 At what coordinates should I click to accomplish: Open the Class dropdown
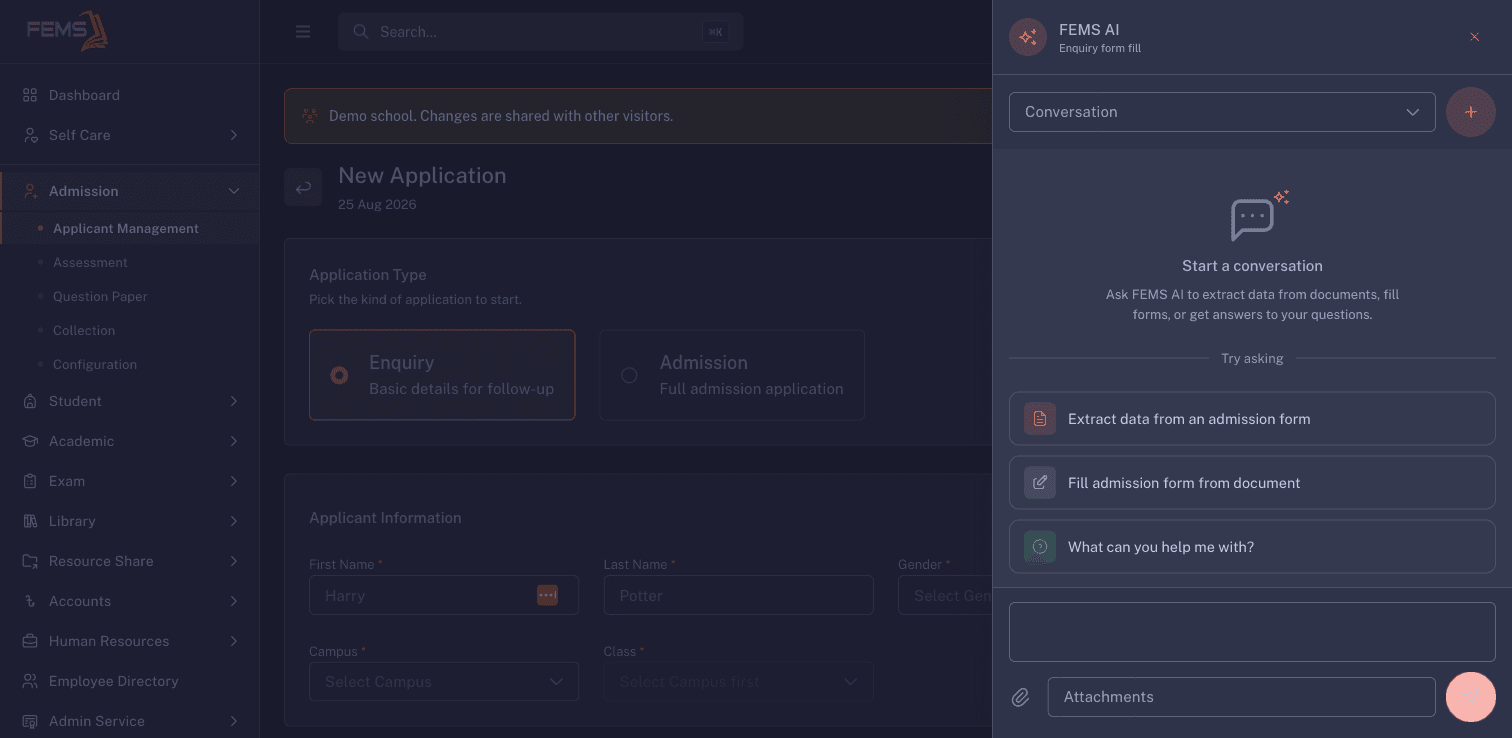[x=739, y=682]
